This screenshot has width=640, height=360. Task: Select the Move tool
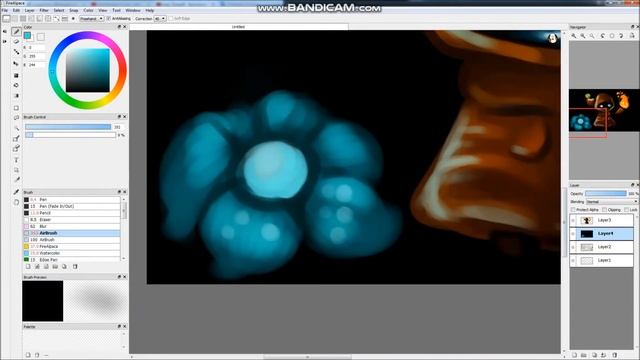click(x=16, y=64)
